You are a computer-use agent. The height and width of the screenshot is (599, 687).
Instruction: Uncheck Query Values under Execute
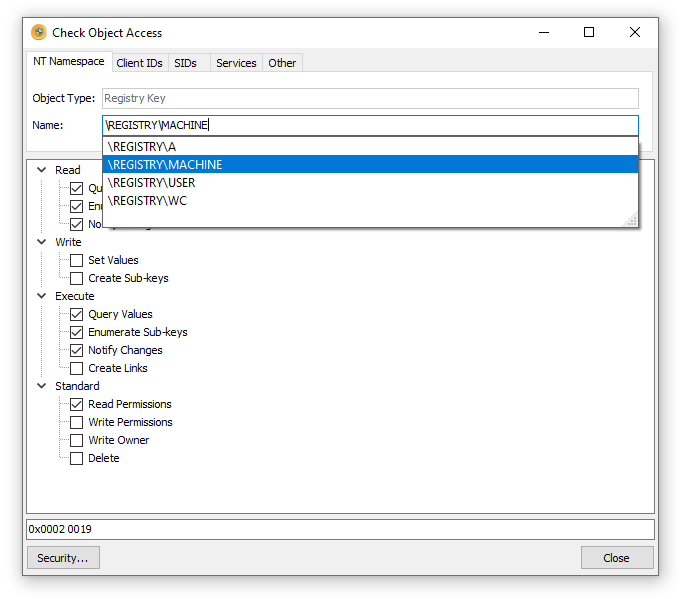(x=77, y=314)
